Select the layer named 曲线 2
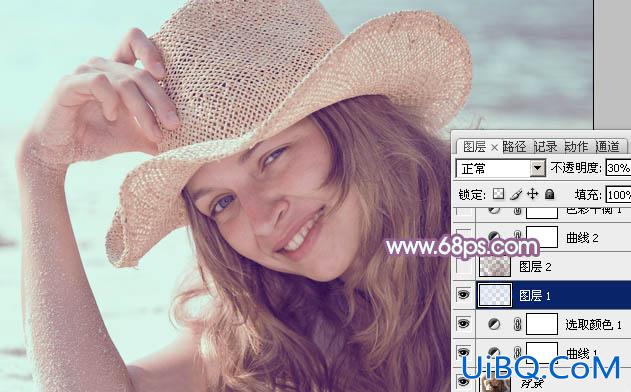The height and width of the screenshot is (392, 631). (582, 237)
